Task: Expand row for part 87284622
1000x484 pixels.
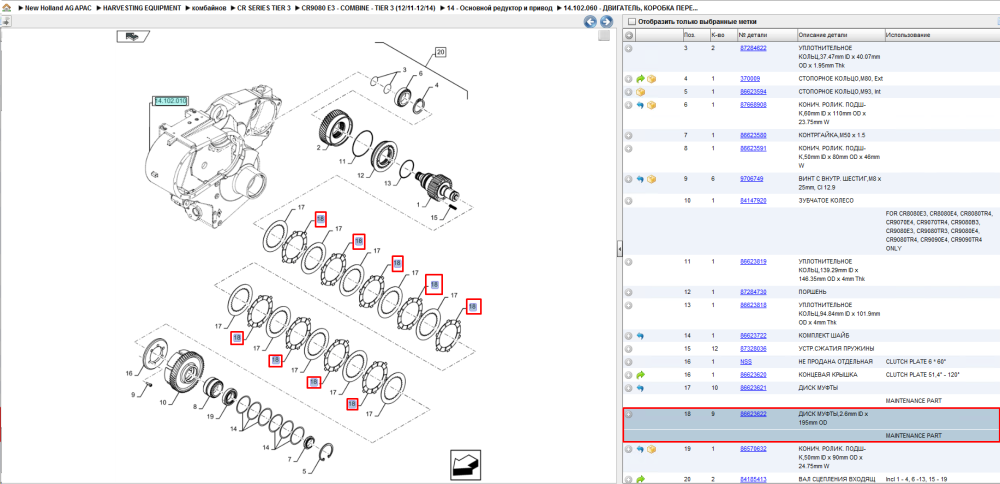Action: point(629,48)
